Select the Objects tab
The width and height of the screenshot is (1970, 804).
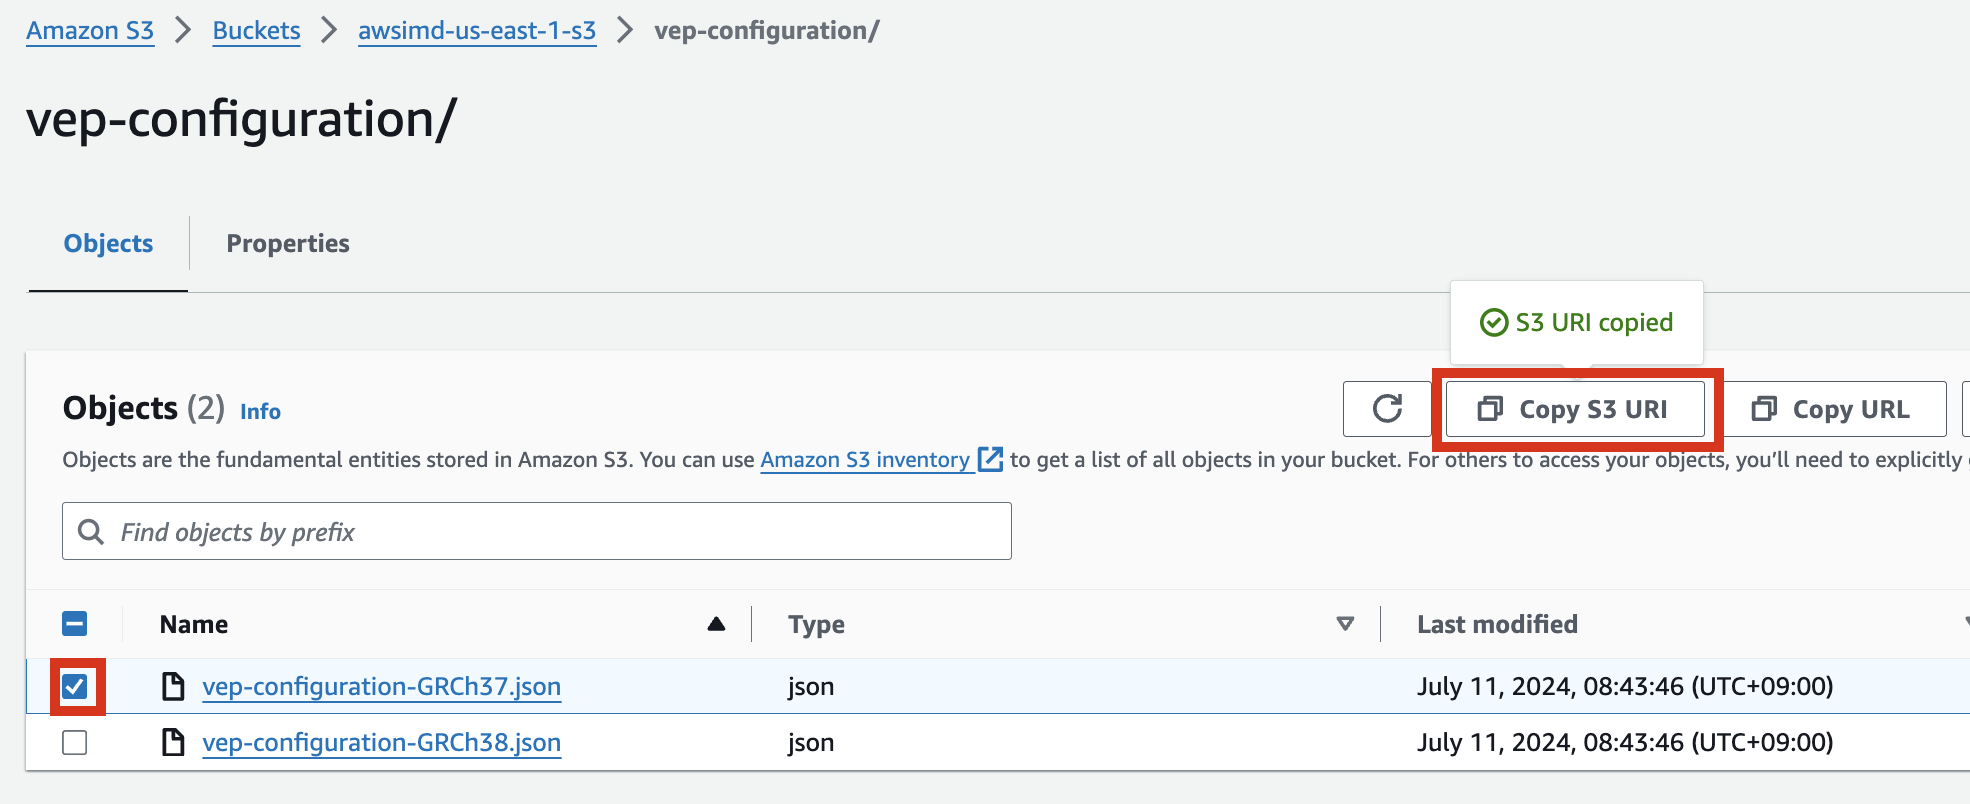(x=108, y=243)
